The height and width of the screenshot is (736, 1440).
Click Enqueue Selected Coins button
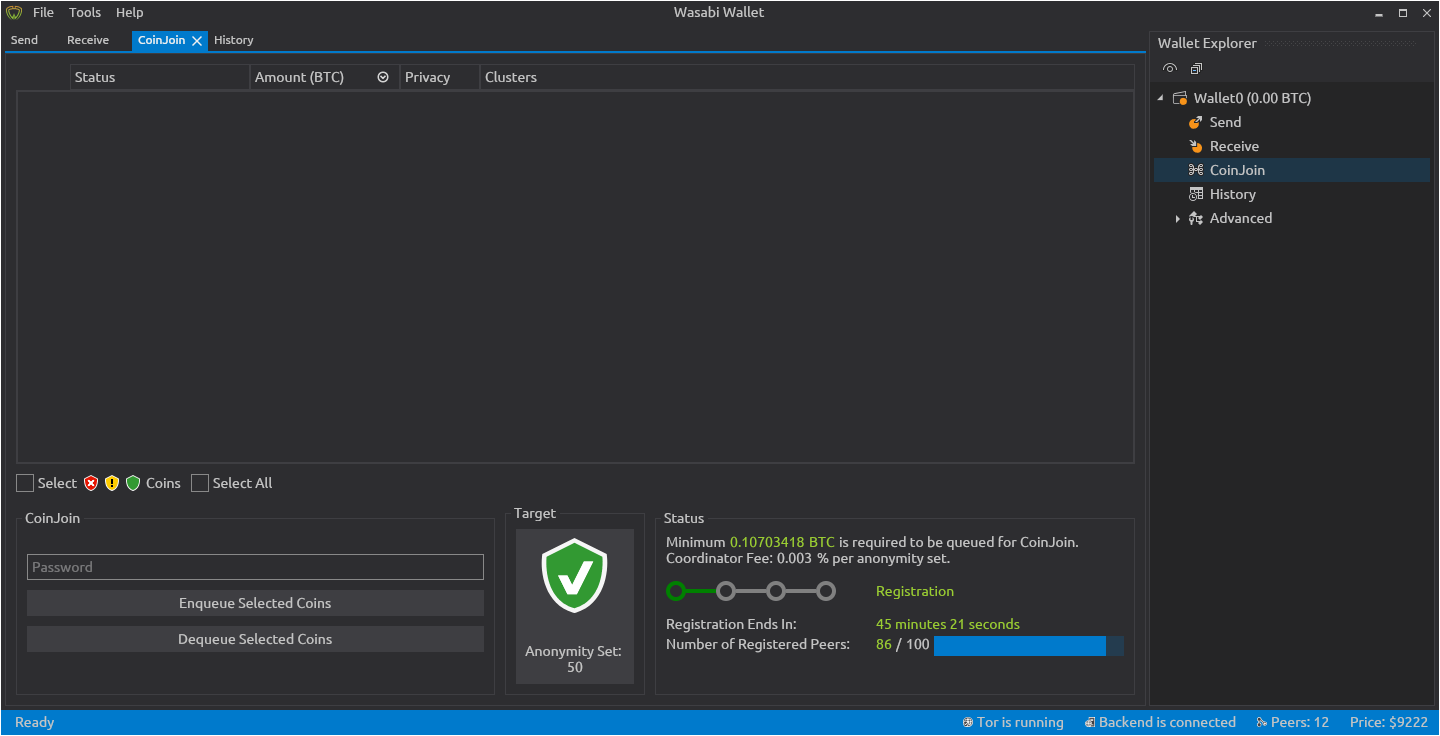pos(255,603)
